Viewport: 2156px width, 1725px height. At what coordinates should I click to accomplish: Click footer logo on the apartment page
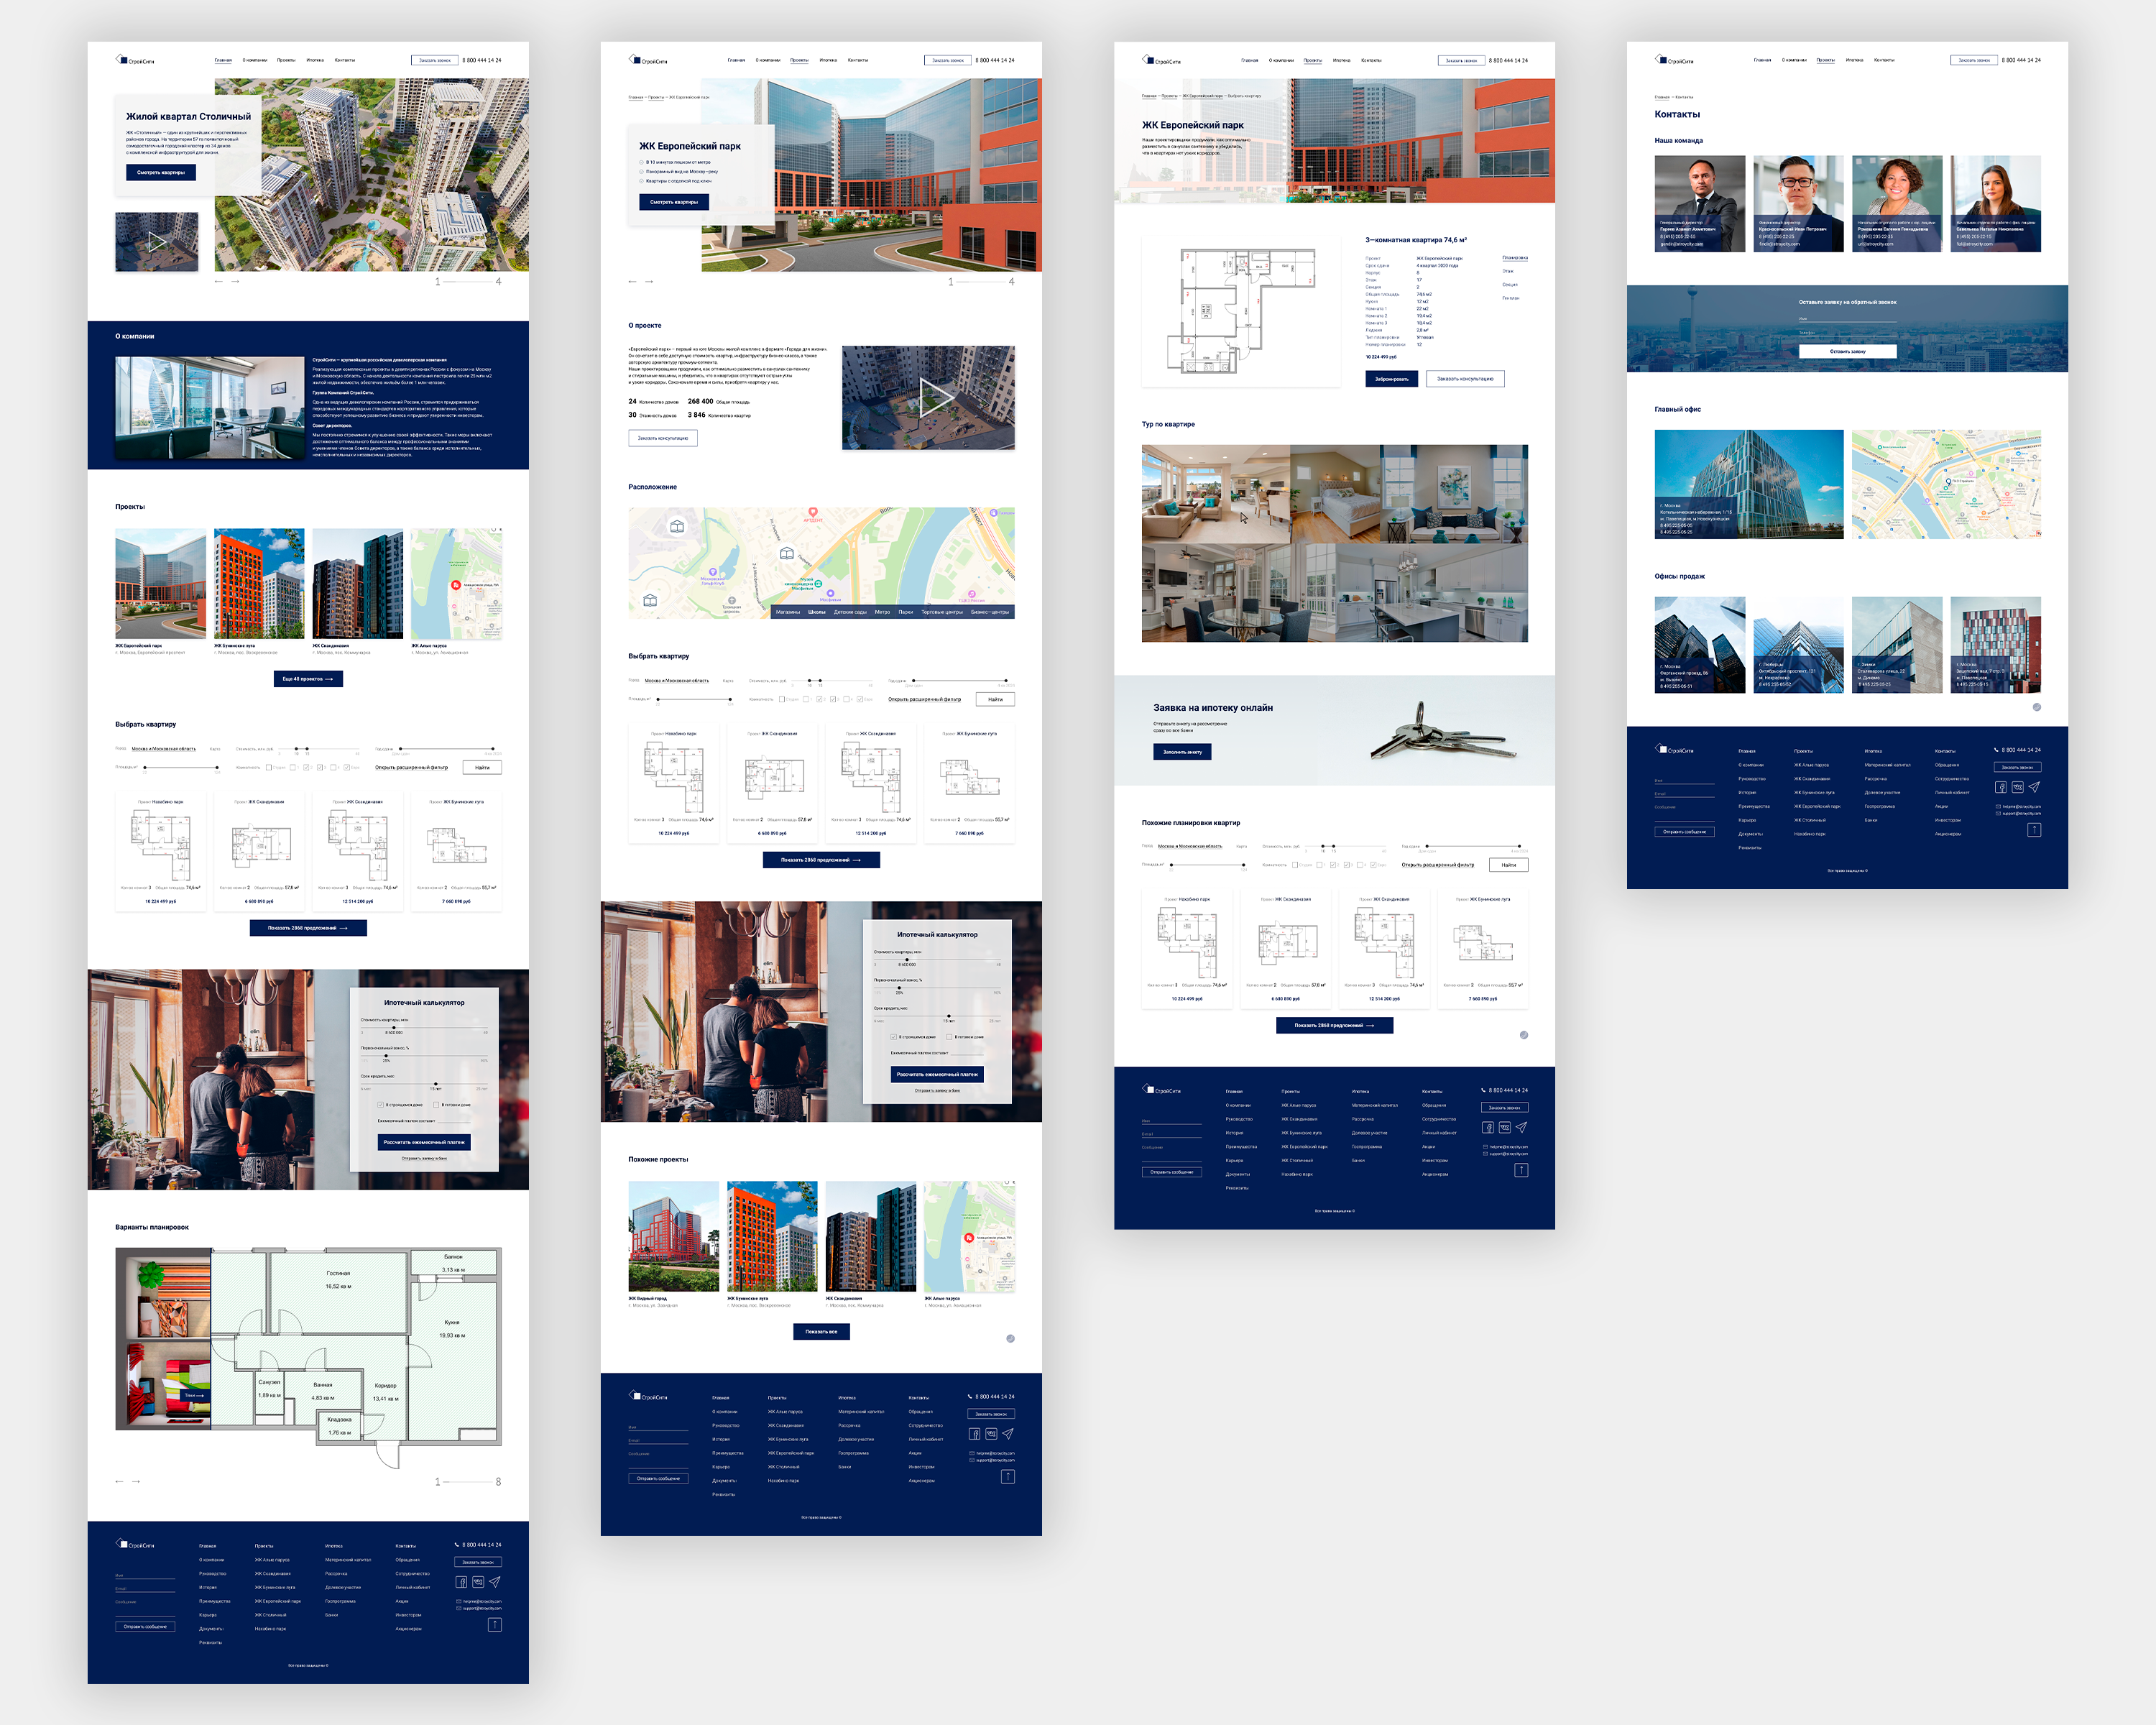[1162, 1090]
